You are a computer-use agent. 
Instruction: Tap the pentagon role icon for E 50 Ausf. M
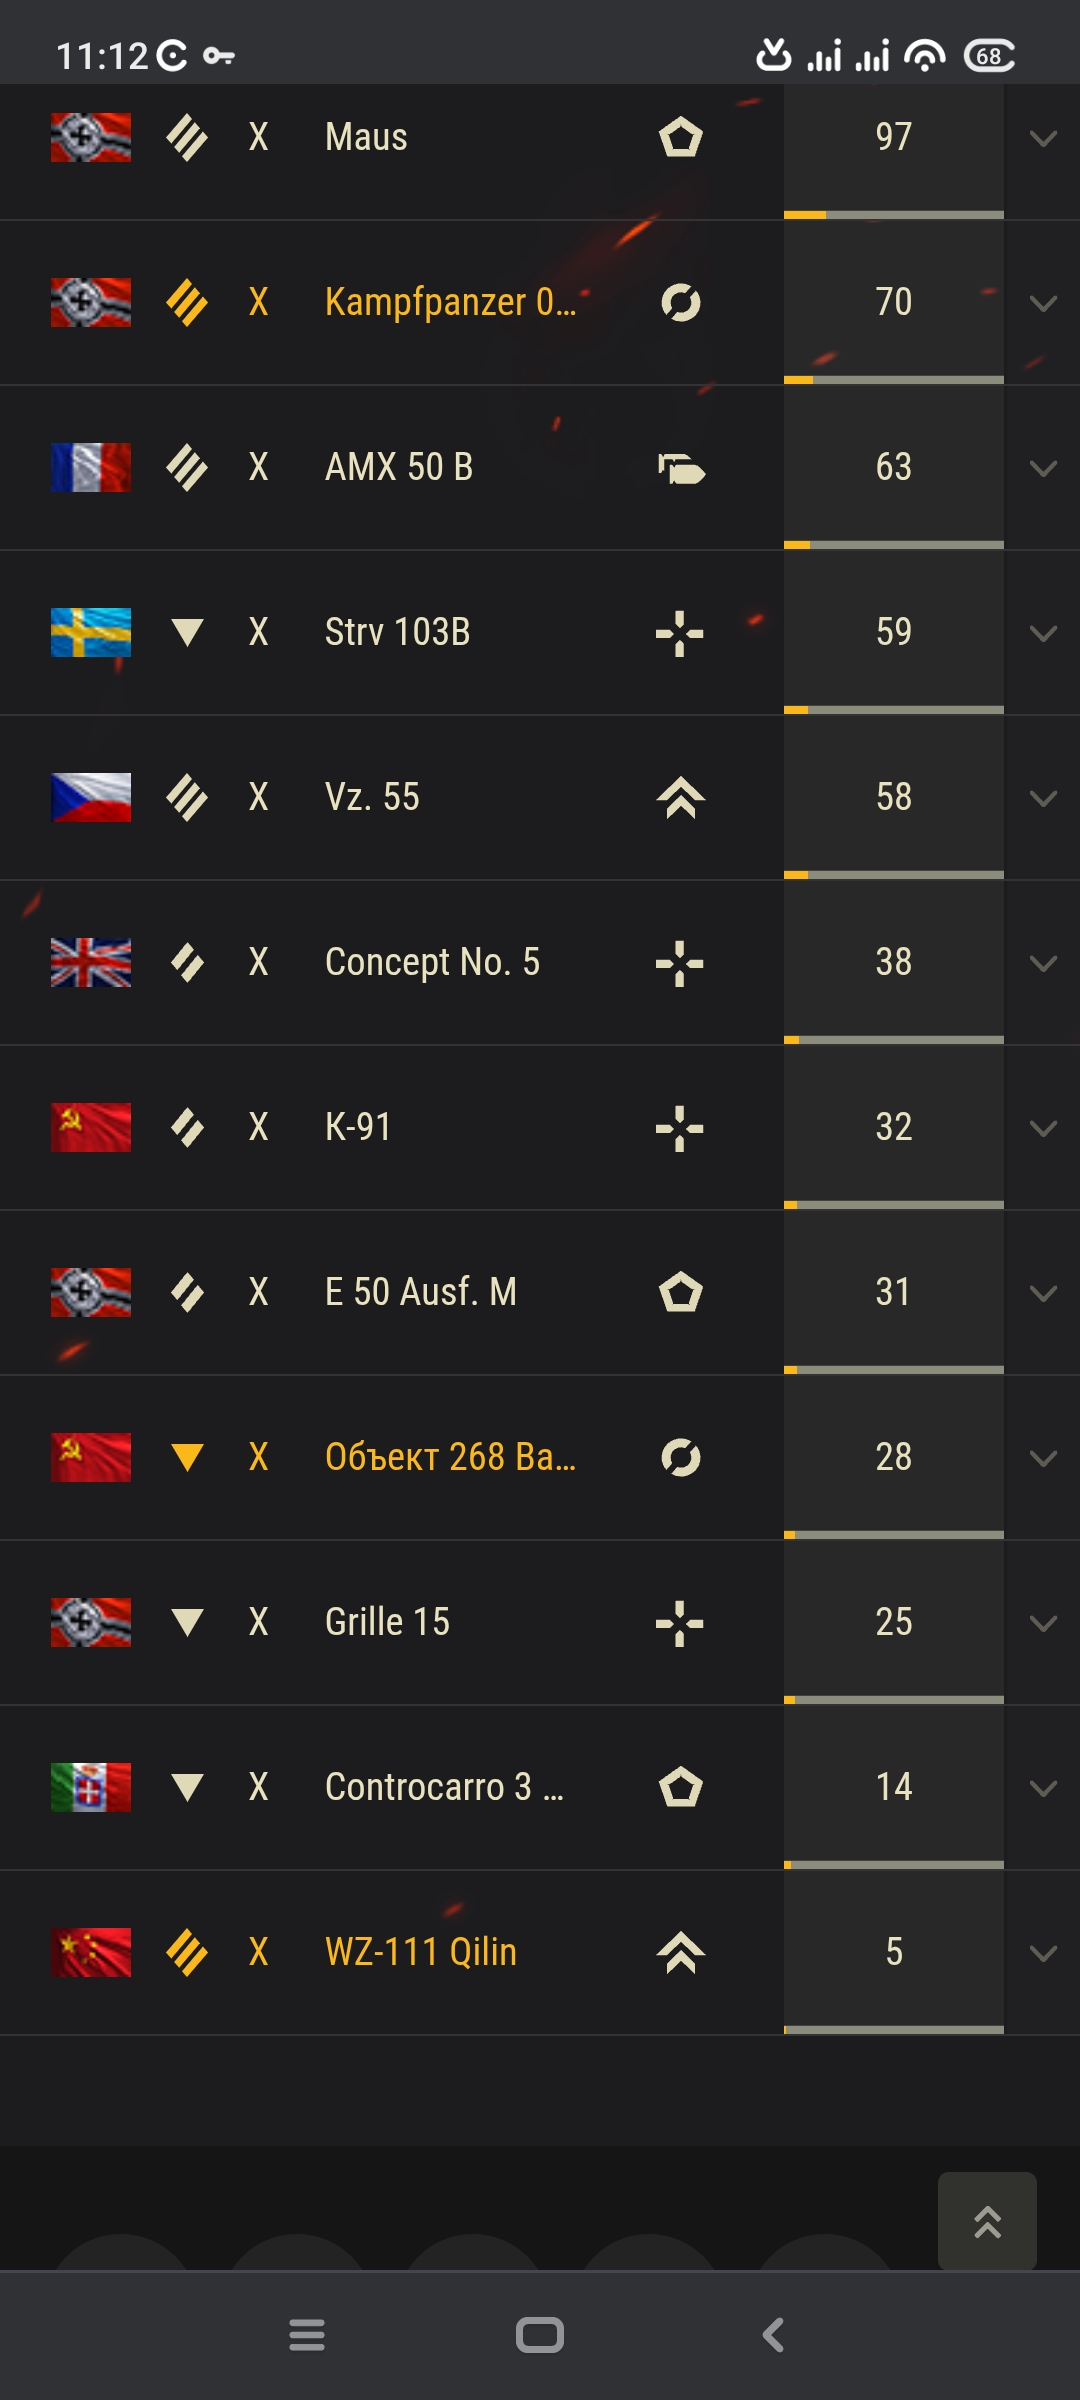pyautogui.click(x=681, y=1291)
